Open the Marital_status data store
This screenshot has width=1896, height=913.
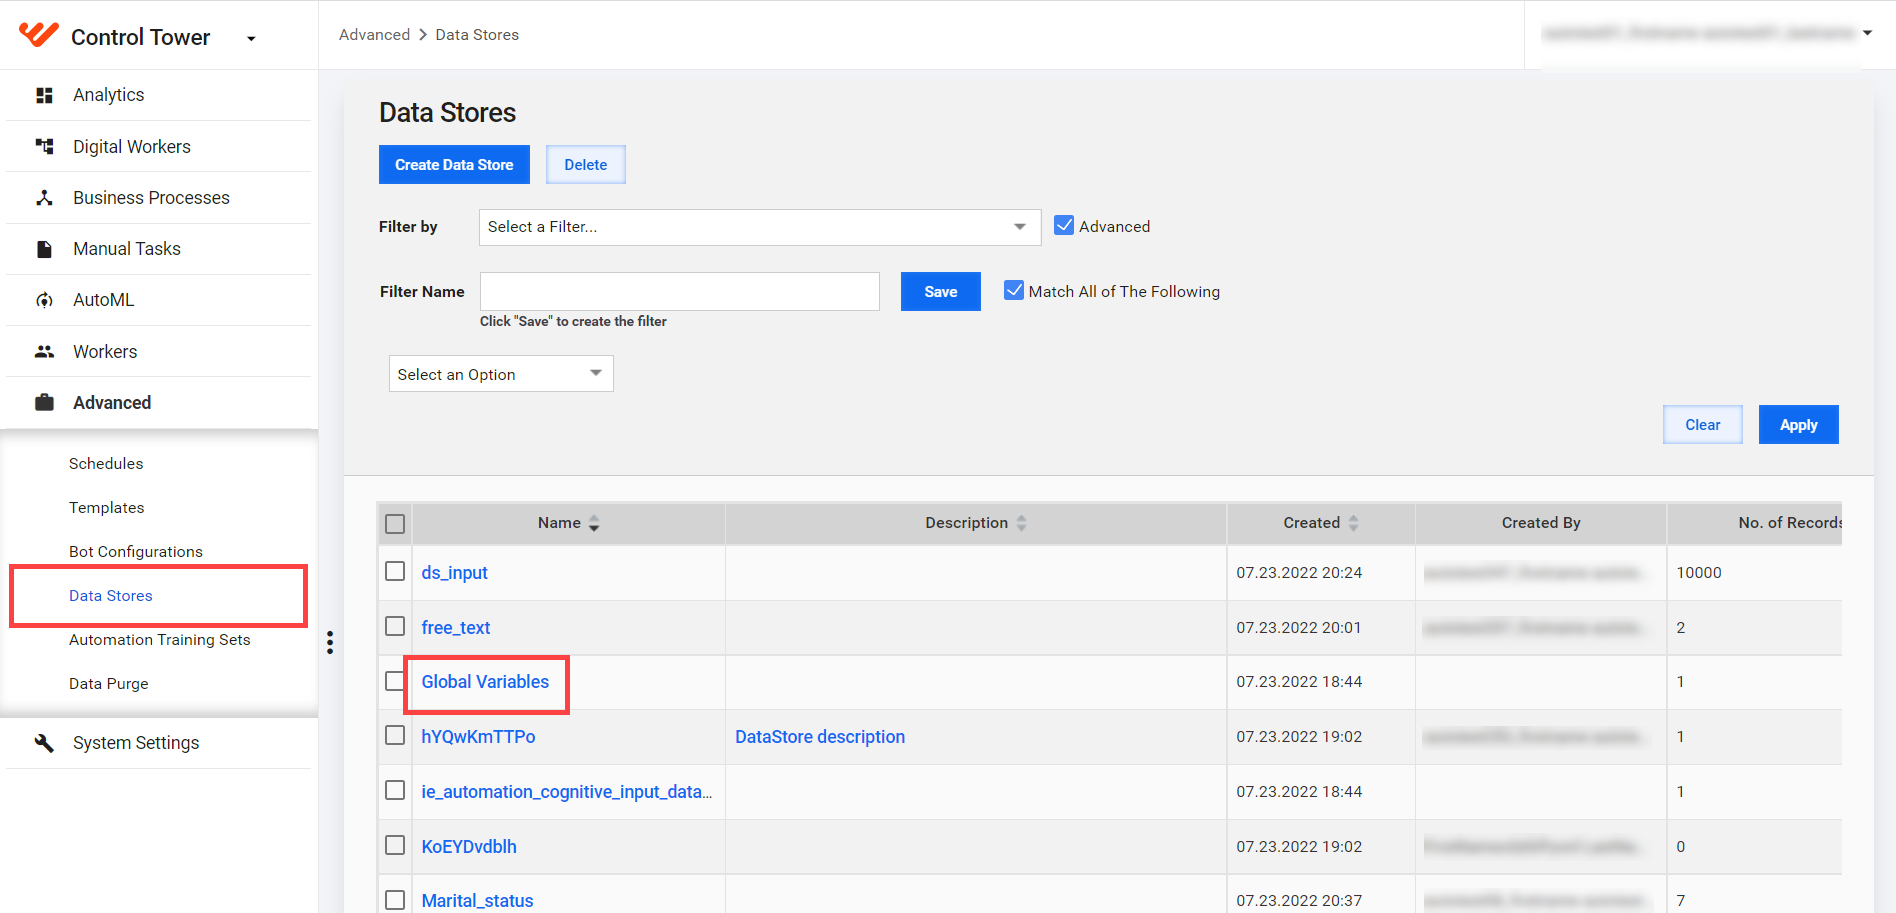pos(477,901)
